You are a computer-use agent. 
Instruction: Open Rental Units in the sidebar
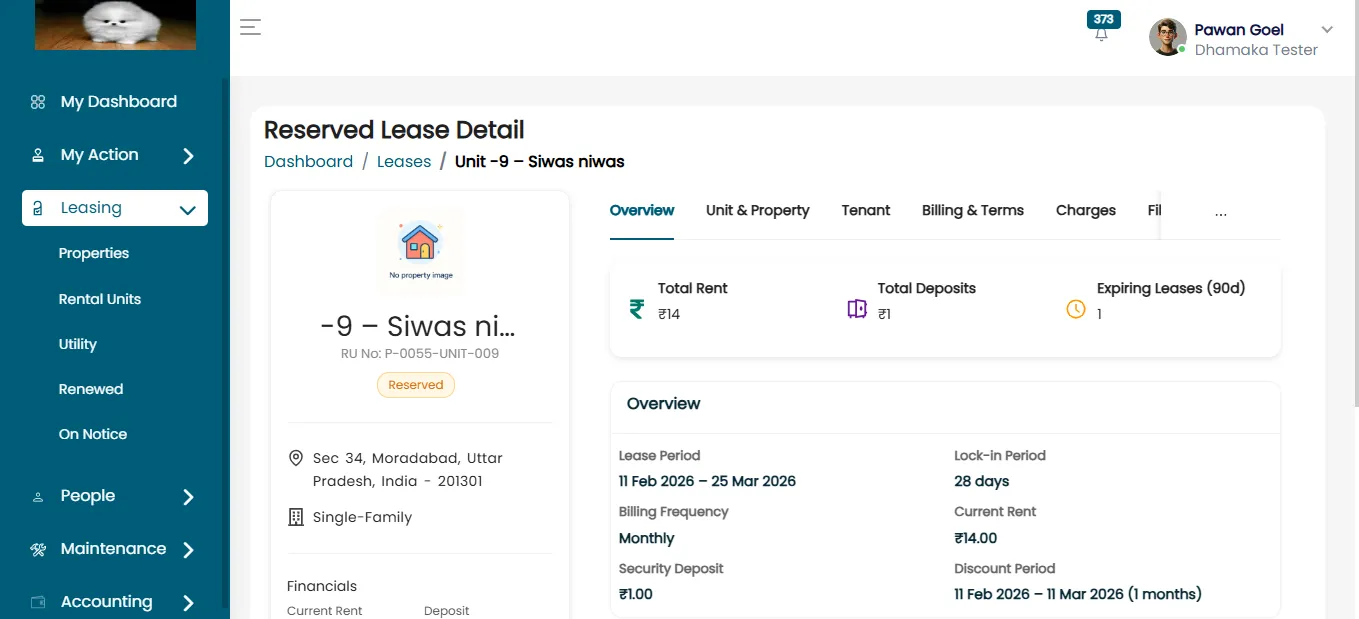click(x=100, y=299)
